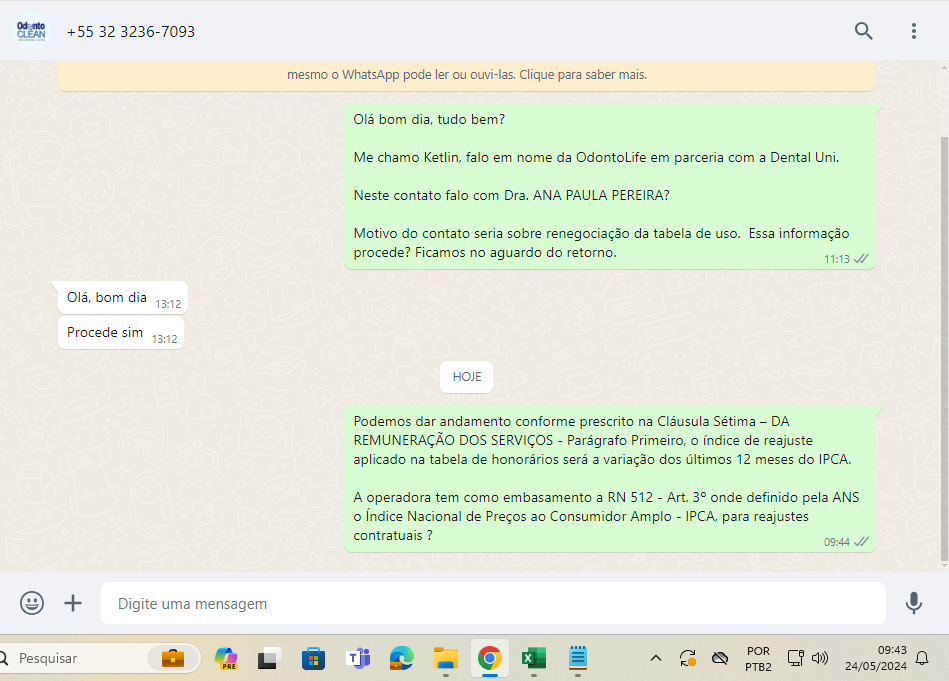Open Microsoft Teams from the taskbar
The width and height of the screenshot is (949, 681).
[x=358, y=658]
